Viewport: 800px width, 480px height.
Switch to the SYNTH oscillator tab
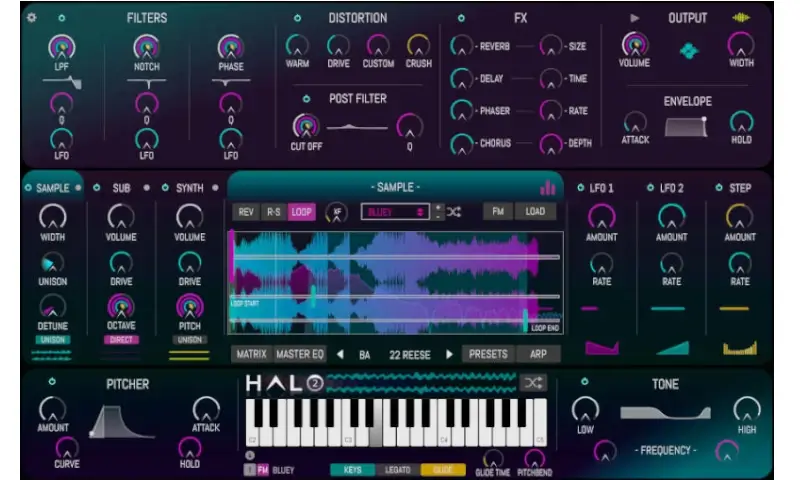point(188,187)
